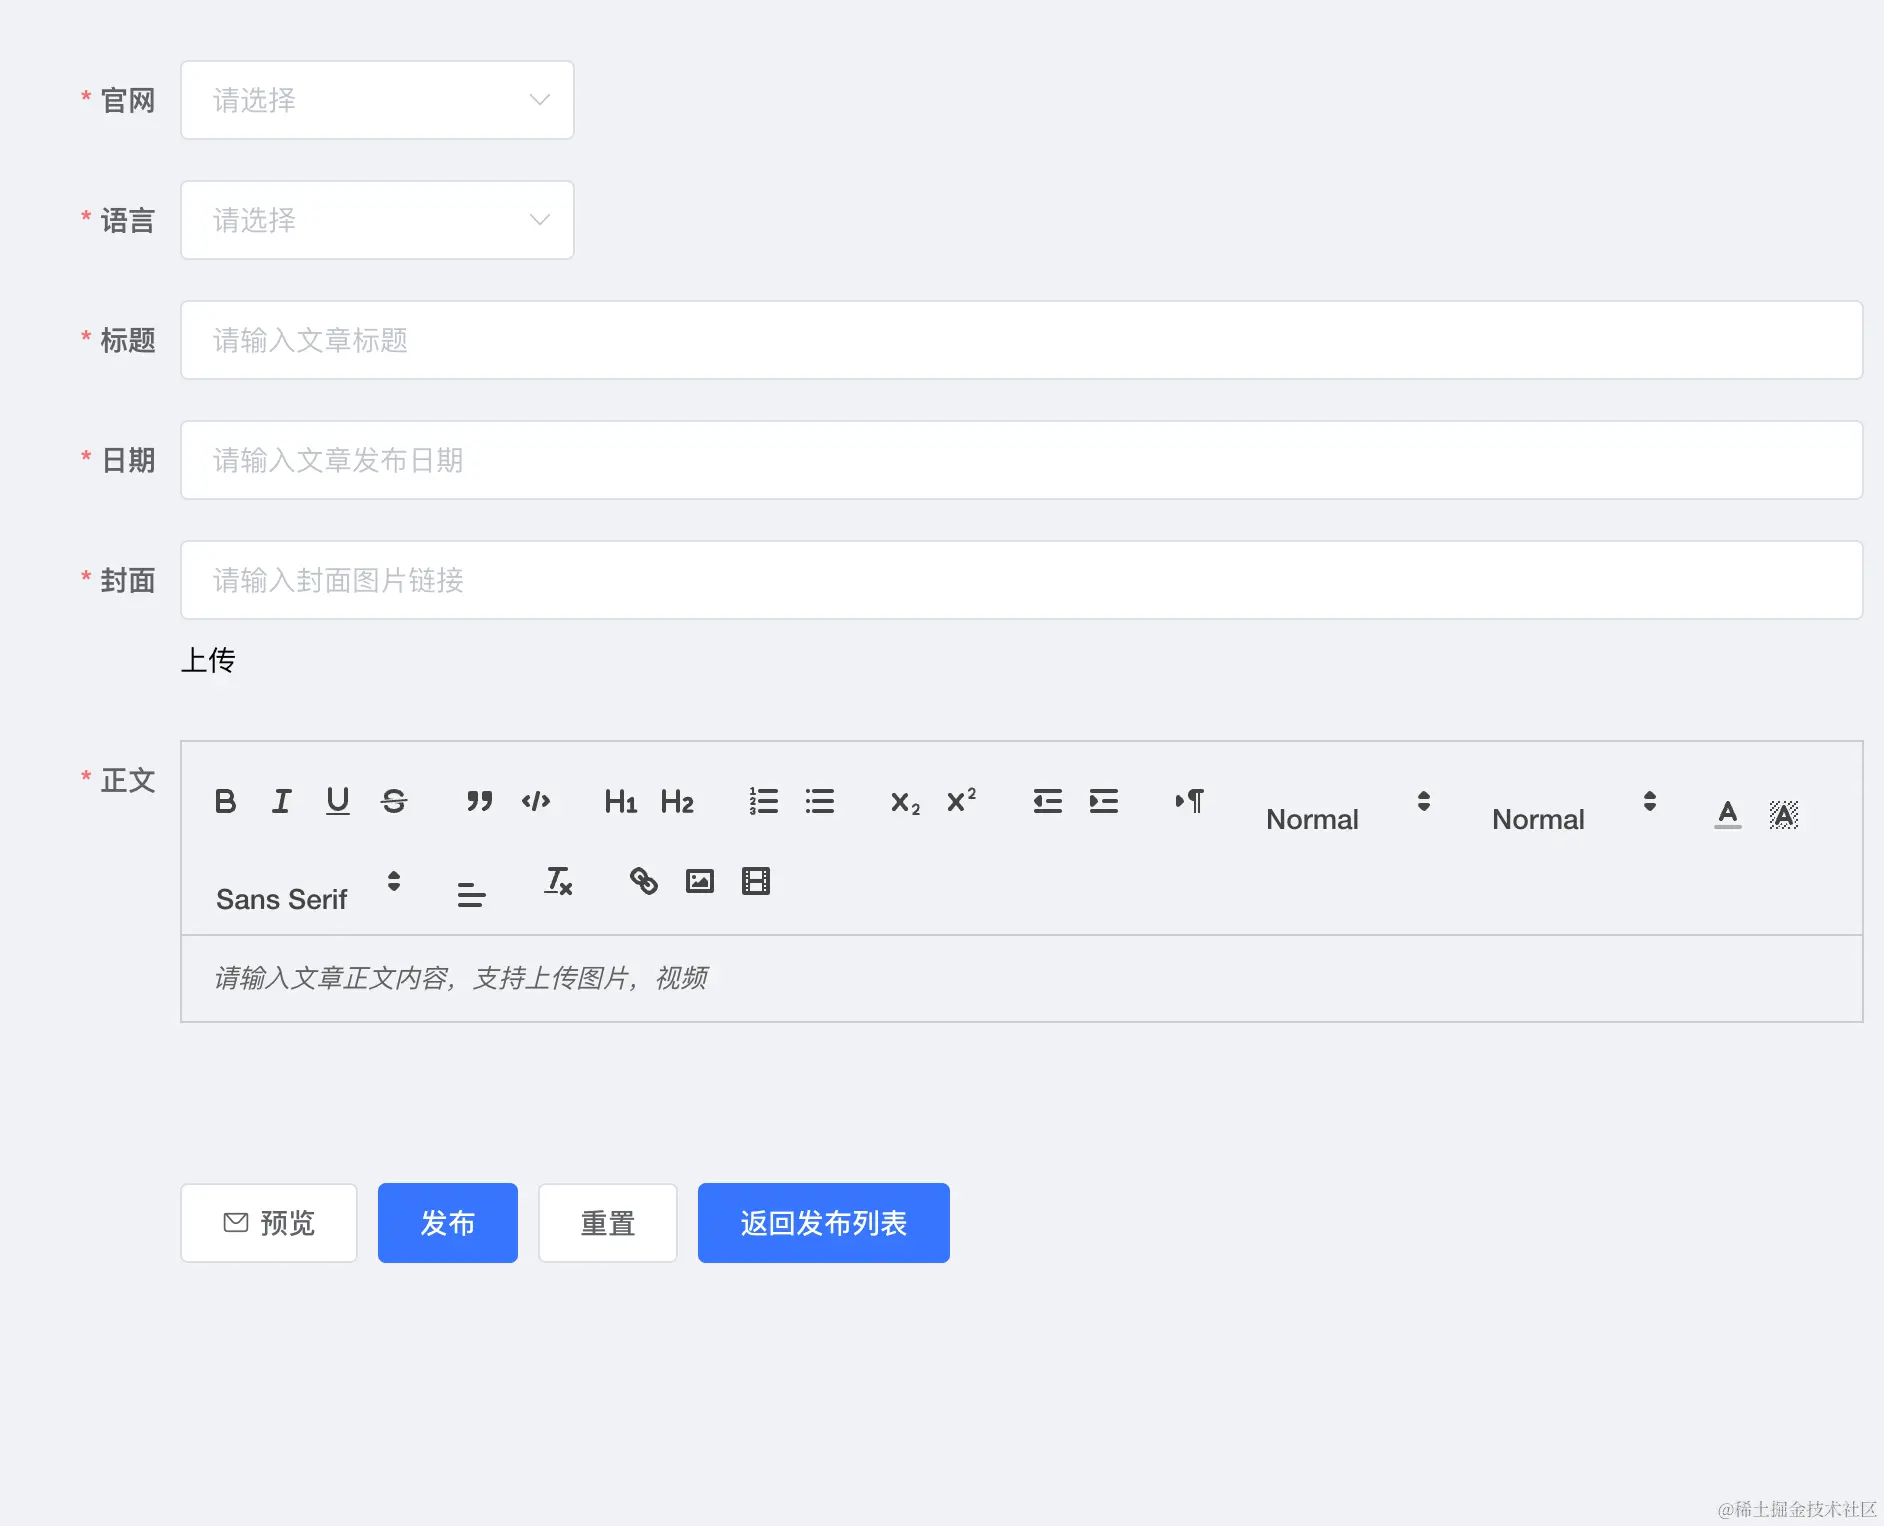The image size is (1884, 1526).
Task: Insert a code block
Action: coord(536,800)
